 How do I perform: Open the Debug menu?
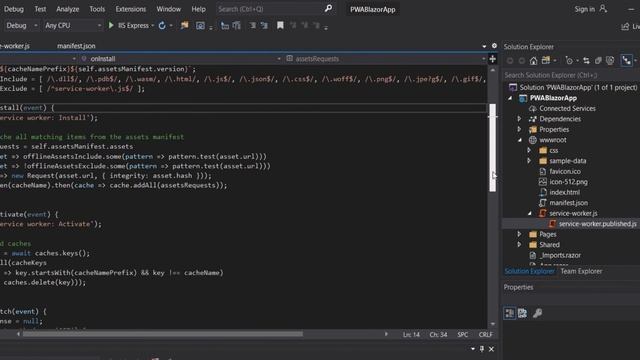click(x=13, y=9)
